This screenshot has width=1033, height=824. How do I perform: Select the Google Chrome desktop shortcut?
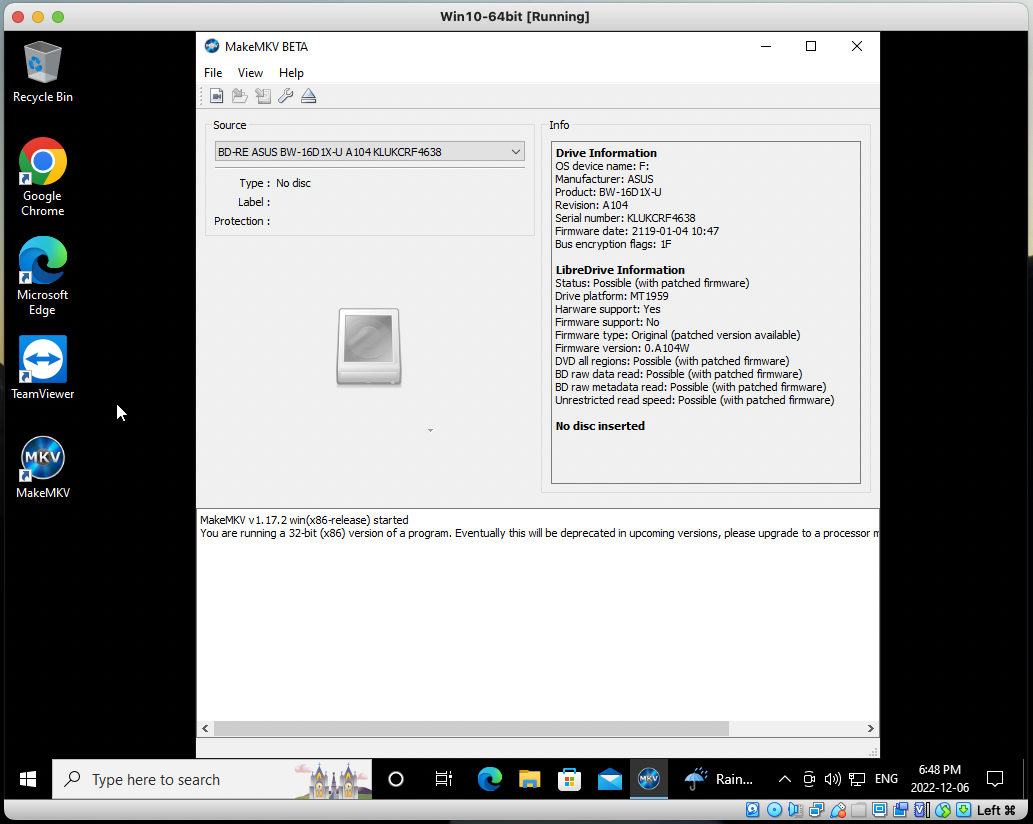[x=43, y=177]
